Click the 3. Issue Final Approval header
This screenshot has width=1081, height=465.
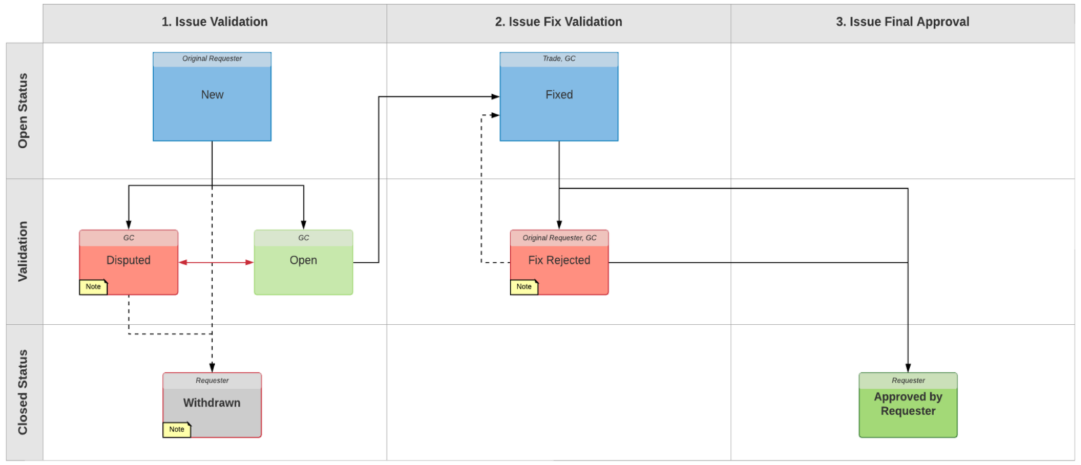902,21
